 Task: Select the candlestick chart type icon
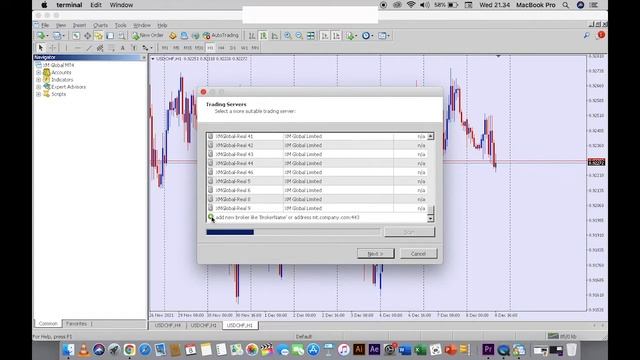click(263, 36)
